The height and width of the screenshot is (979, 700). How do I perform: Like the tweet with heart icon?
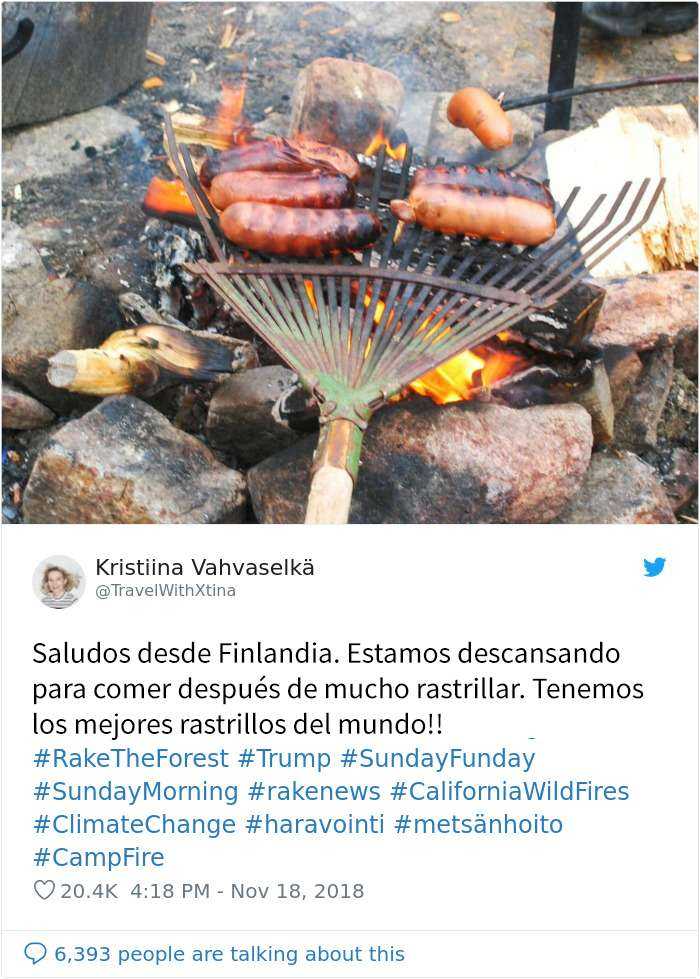click(44, 890)
